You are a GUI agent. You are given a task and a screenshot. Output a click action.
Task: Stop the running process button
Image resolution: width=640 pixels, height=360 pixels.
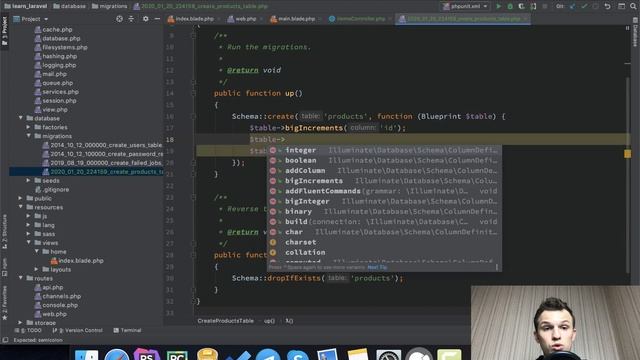click(x=544, y=6)
